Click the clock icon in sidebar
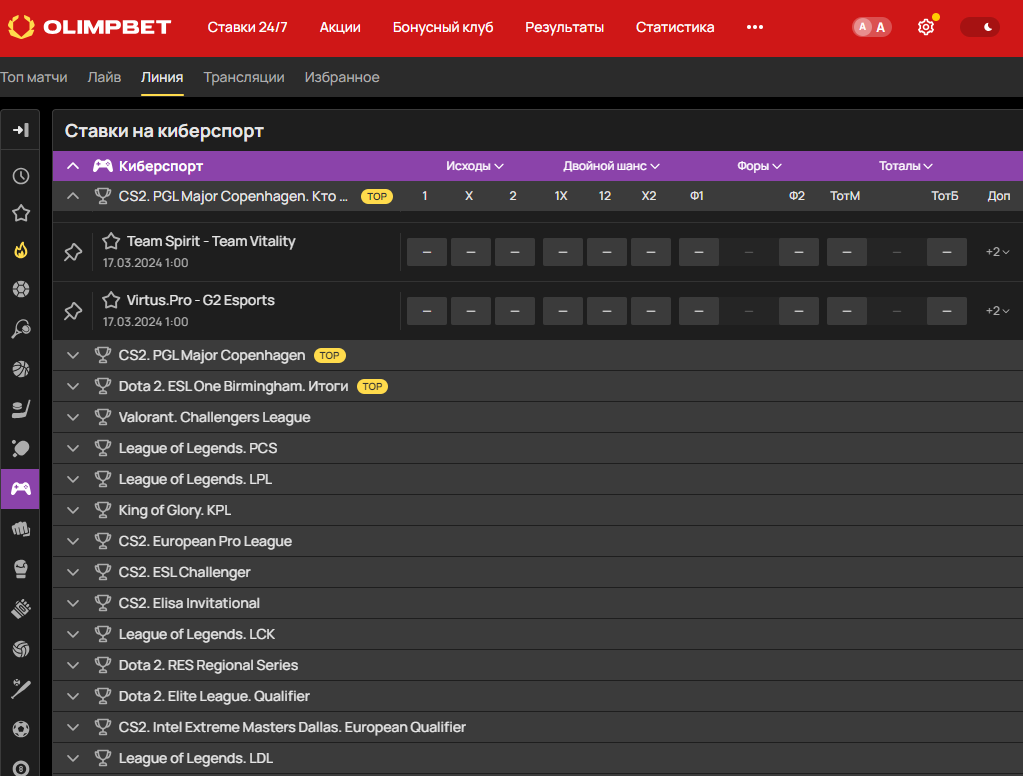This screenshot has height=776, width=1023. pos(21,176)
